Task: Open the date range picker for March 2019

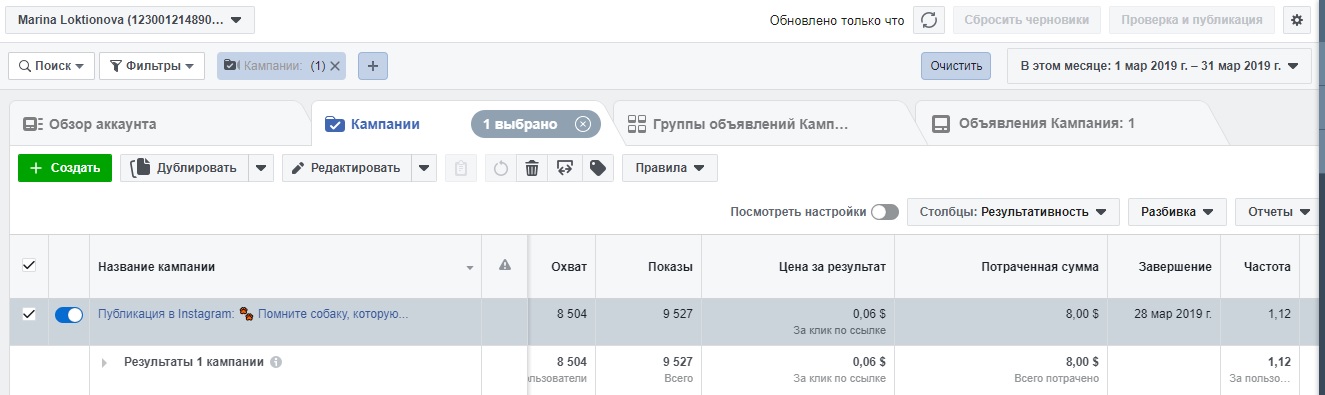Action: tap(1159, 66)
